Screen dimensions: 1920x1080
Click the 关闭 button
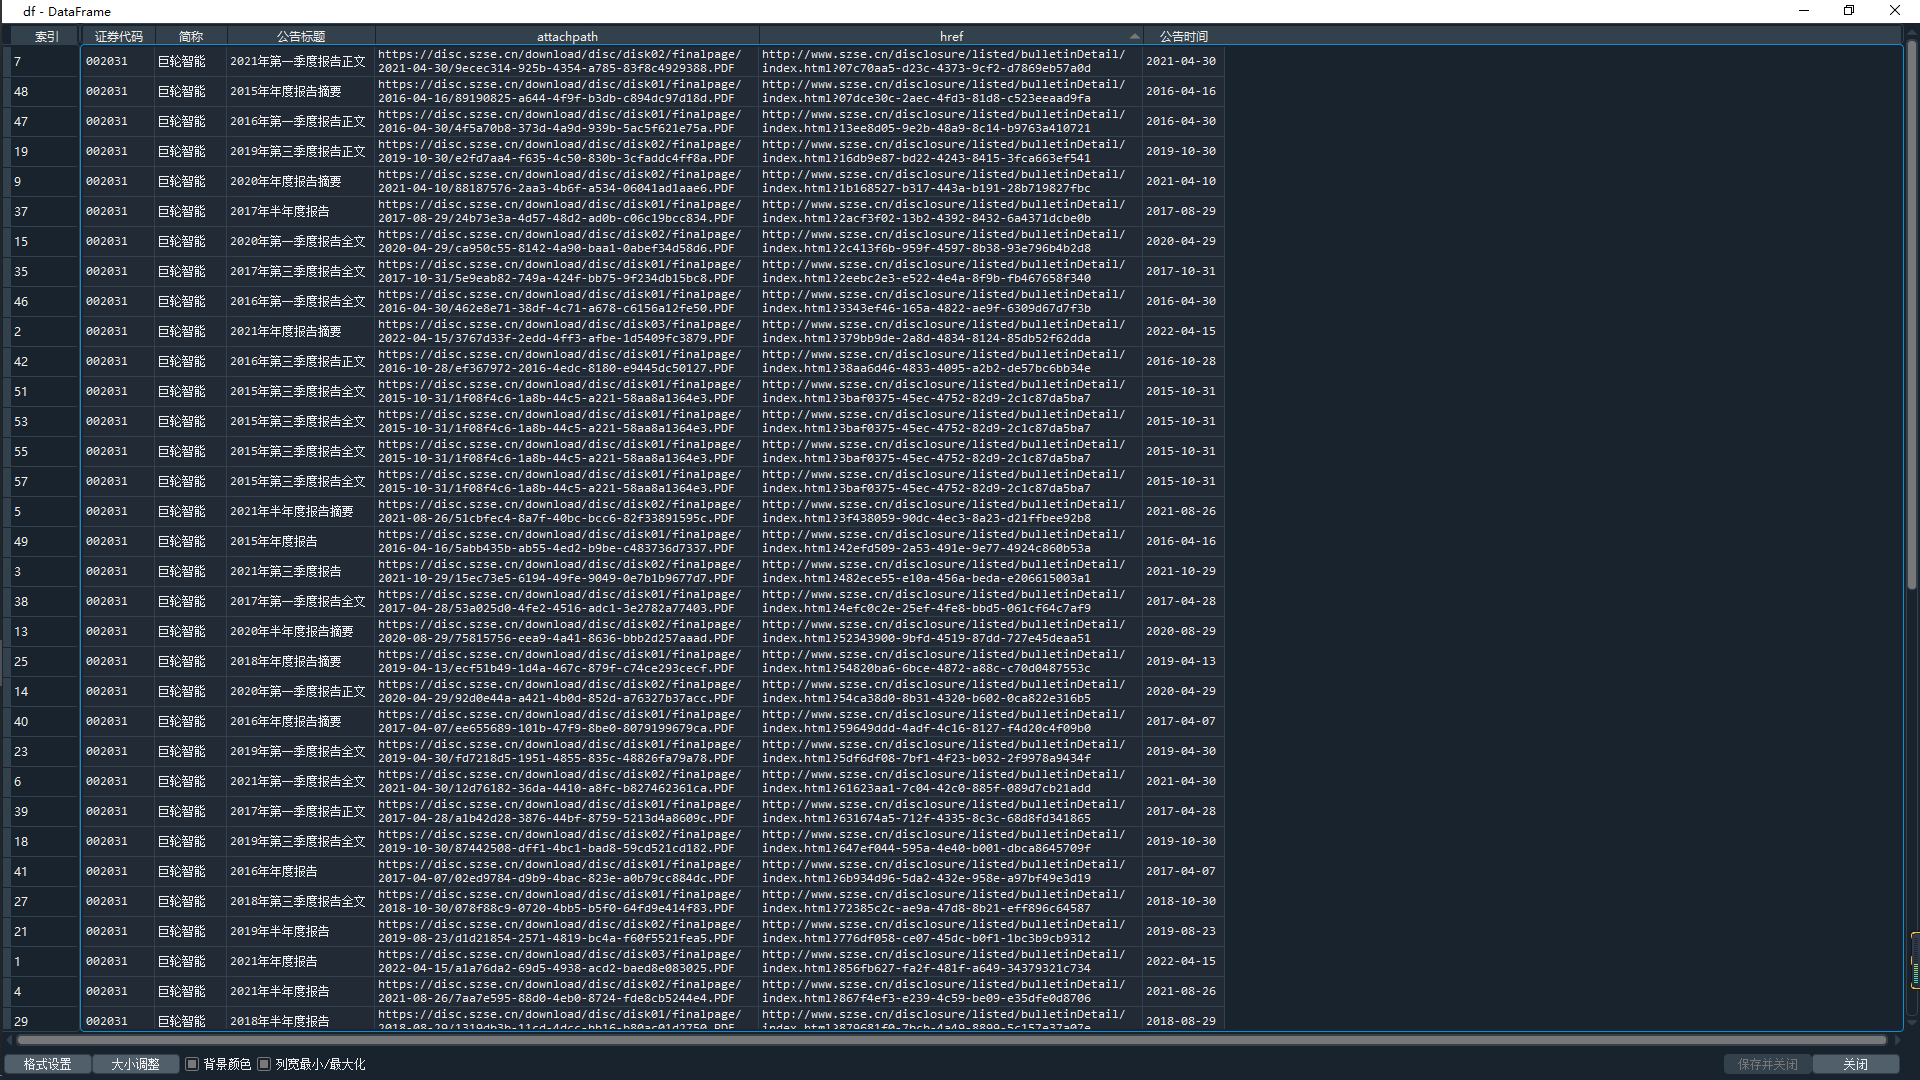pyautogui.click(x=1856, y=1064)
